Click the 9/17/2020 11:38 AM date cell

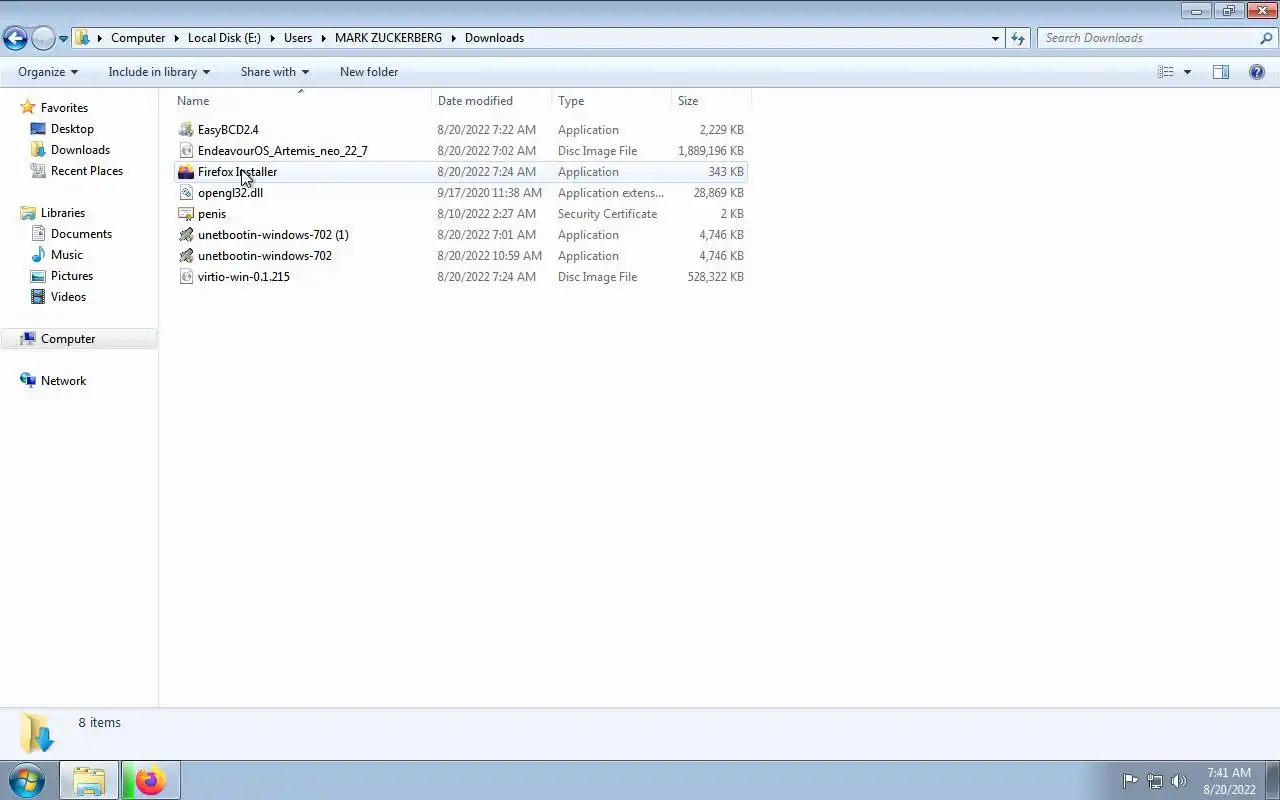[489, 193]
